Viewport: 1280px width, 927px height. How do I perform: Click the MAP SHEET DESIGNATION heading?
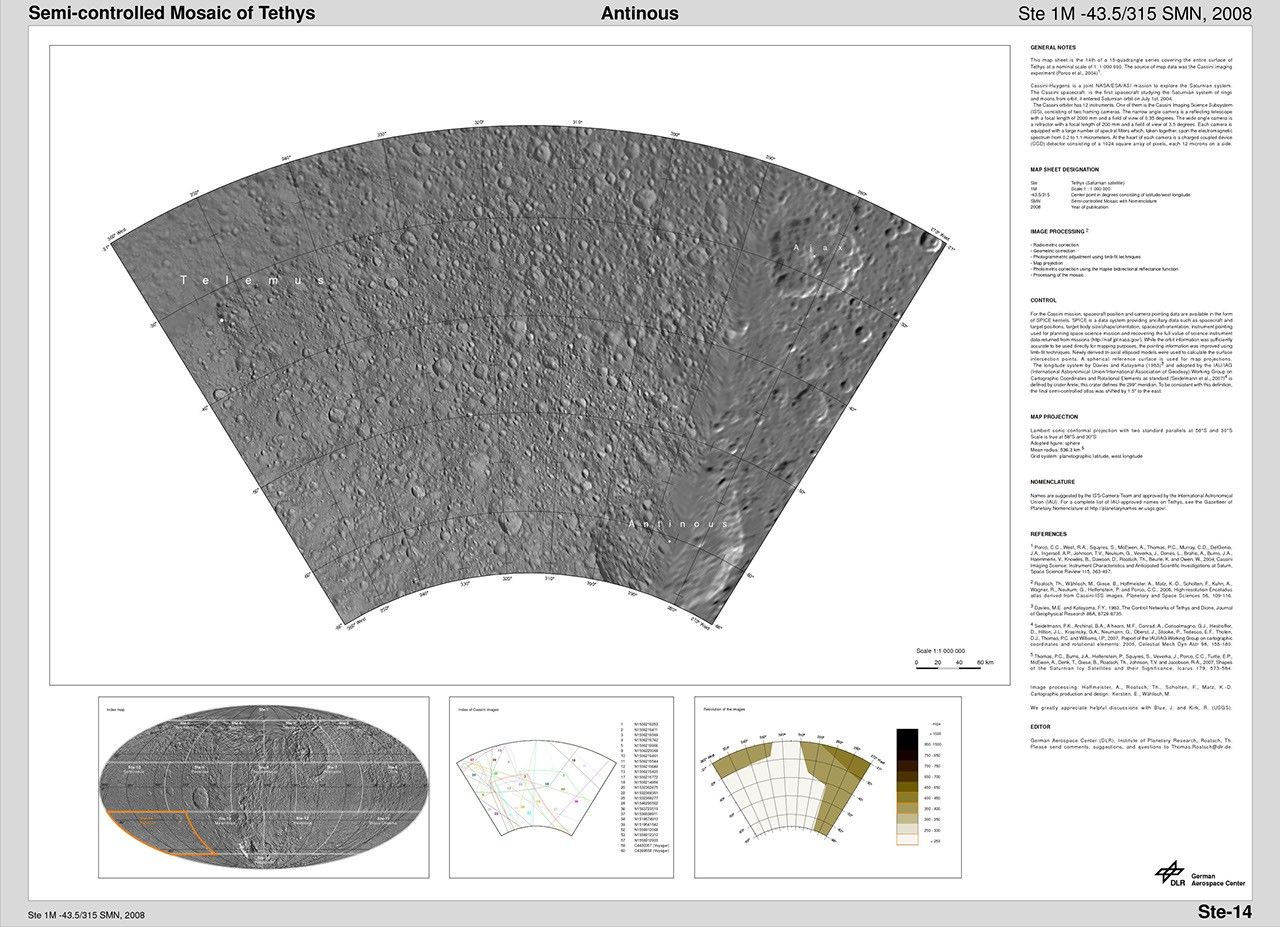1066,170
